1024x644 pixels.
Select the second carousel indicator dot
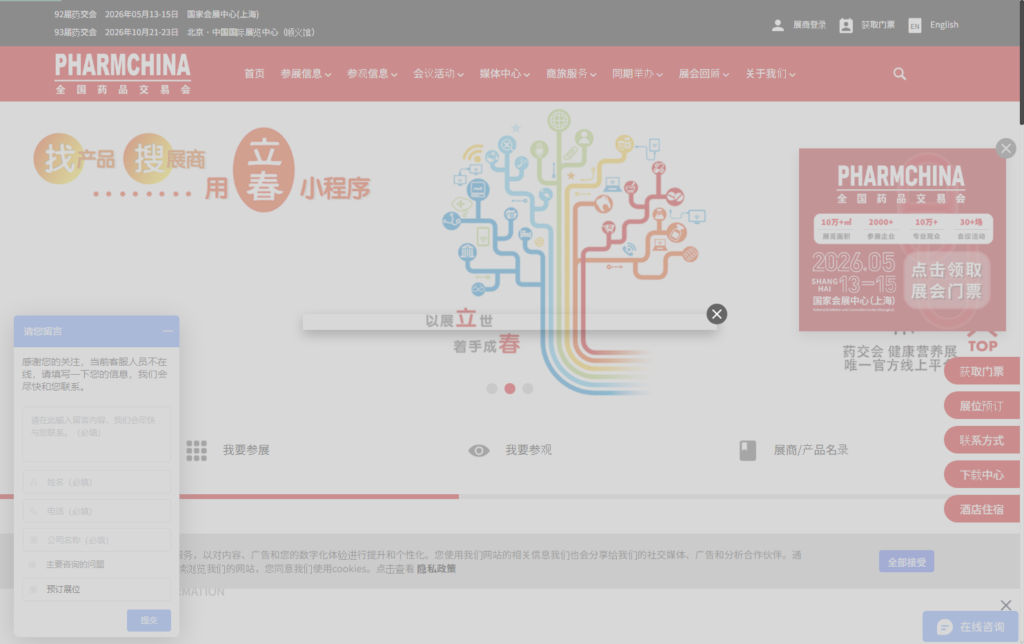[510, 388]
